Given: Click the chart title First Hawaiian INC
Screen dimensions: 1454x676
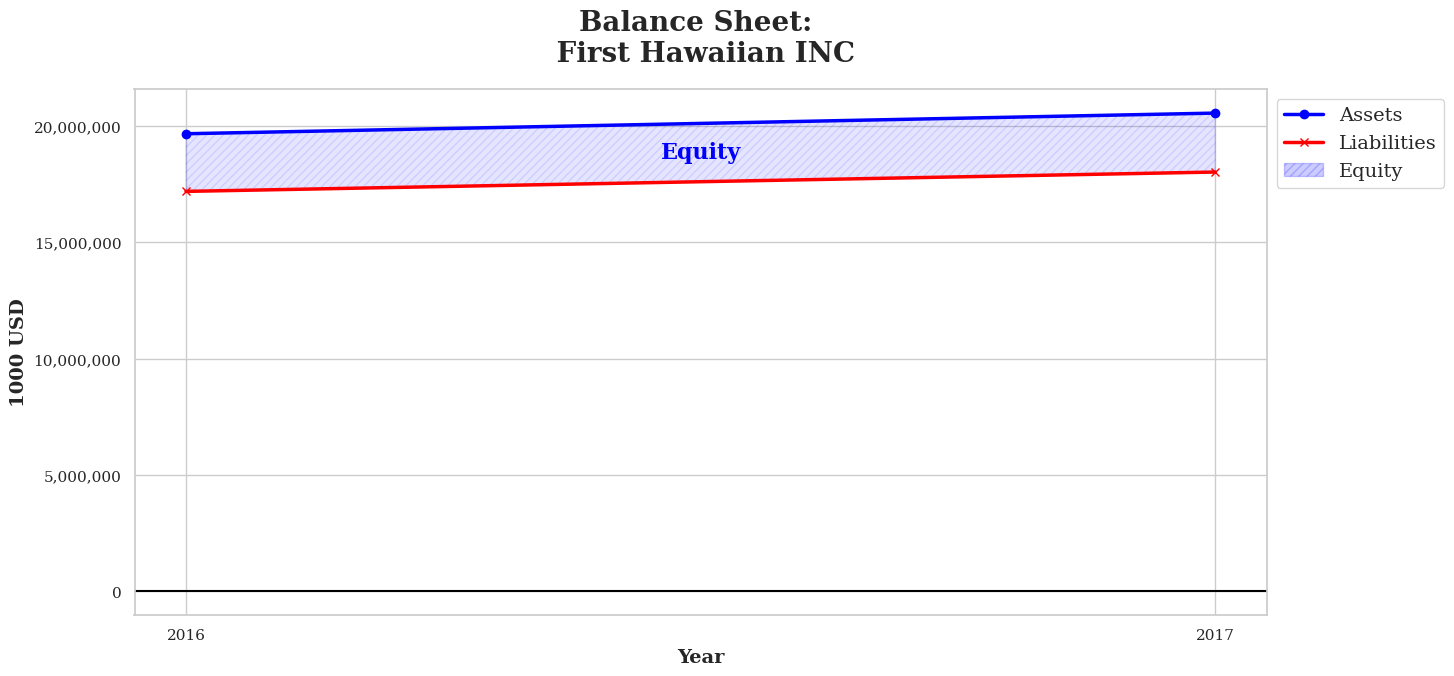Looking at the screenshot, I should pos(705,53).
